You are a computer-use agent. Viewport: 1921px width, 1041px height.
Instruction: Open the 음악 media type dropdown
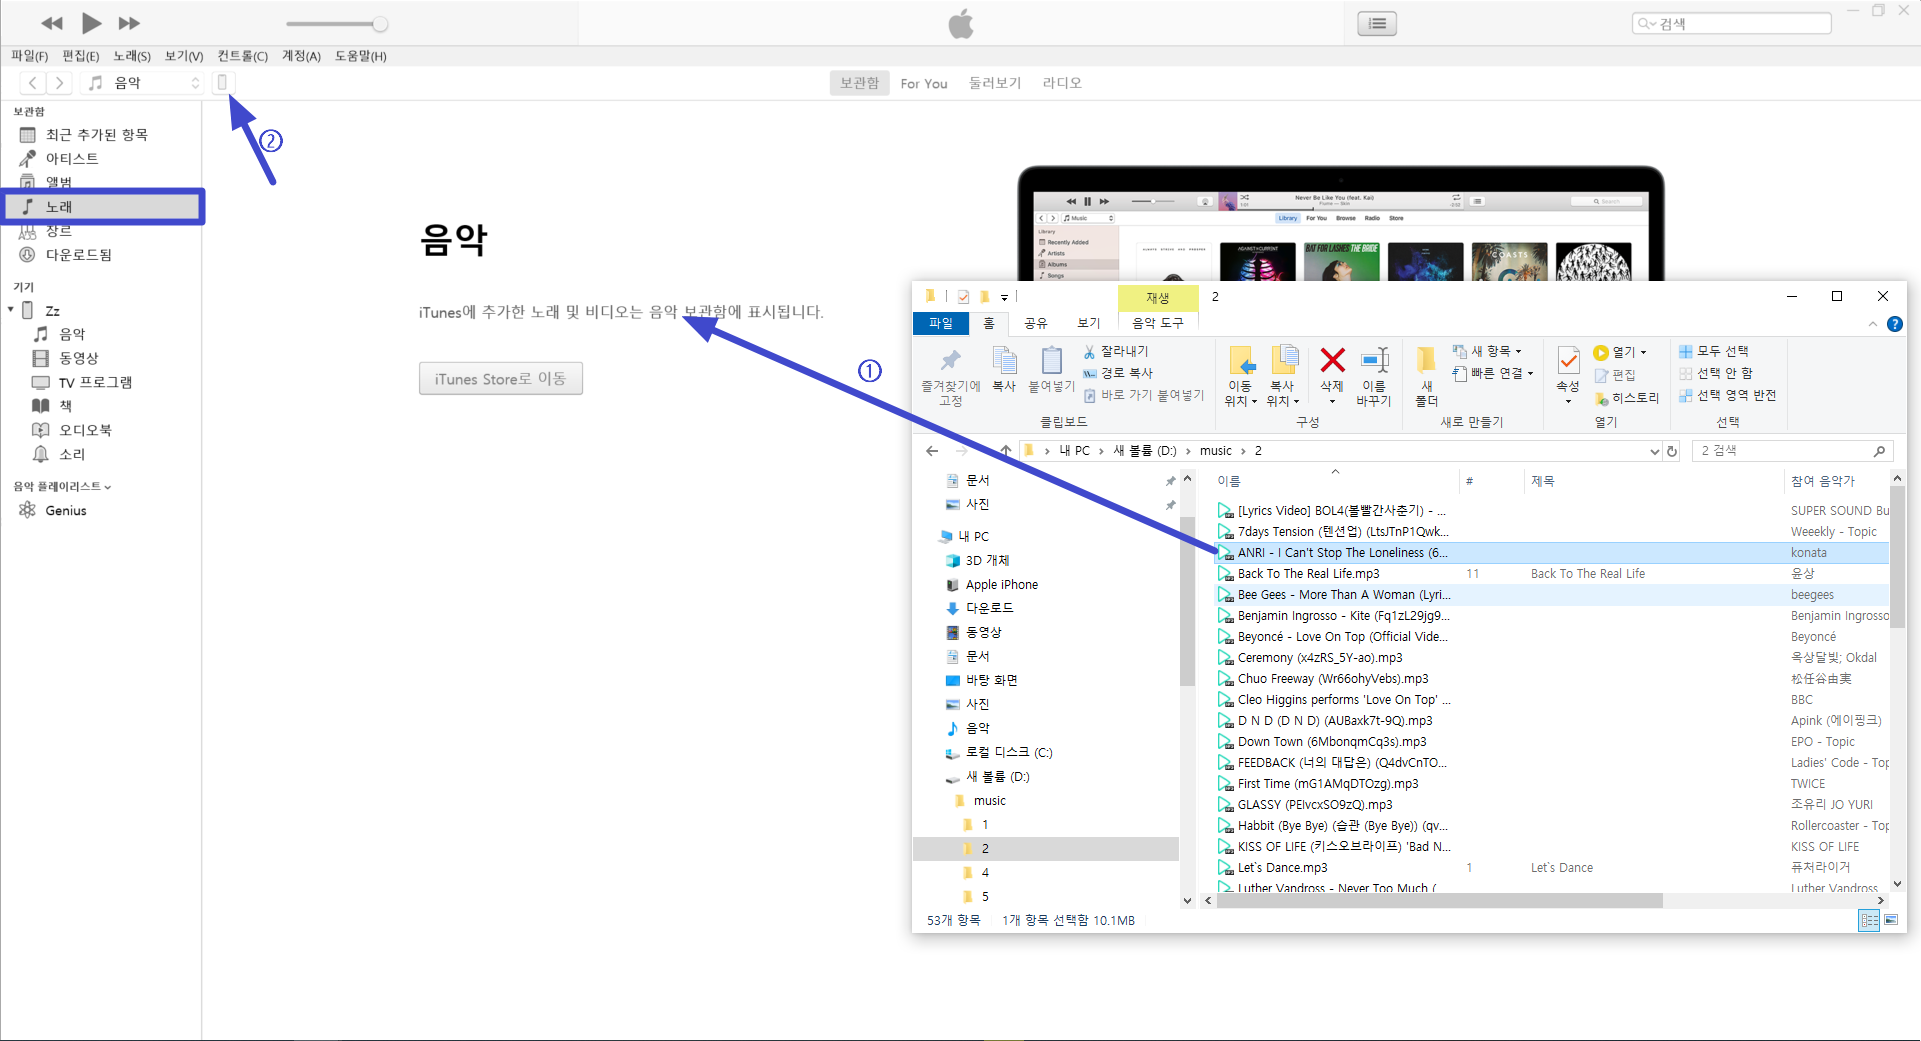[143, 83]
